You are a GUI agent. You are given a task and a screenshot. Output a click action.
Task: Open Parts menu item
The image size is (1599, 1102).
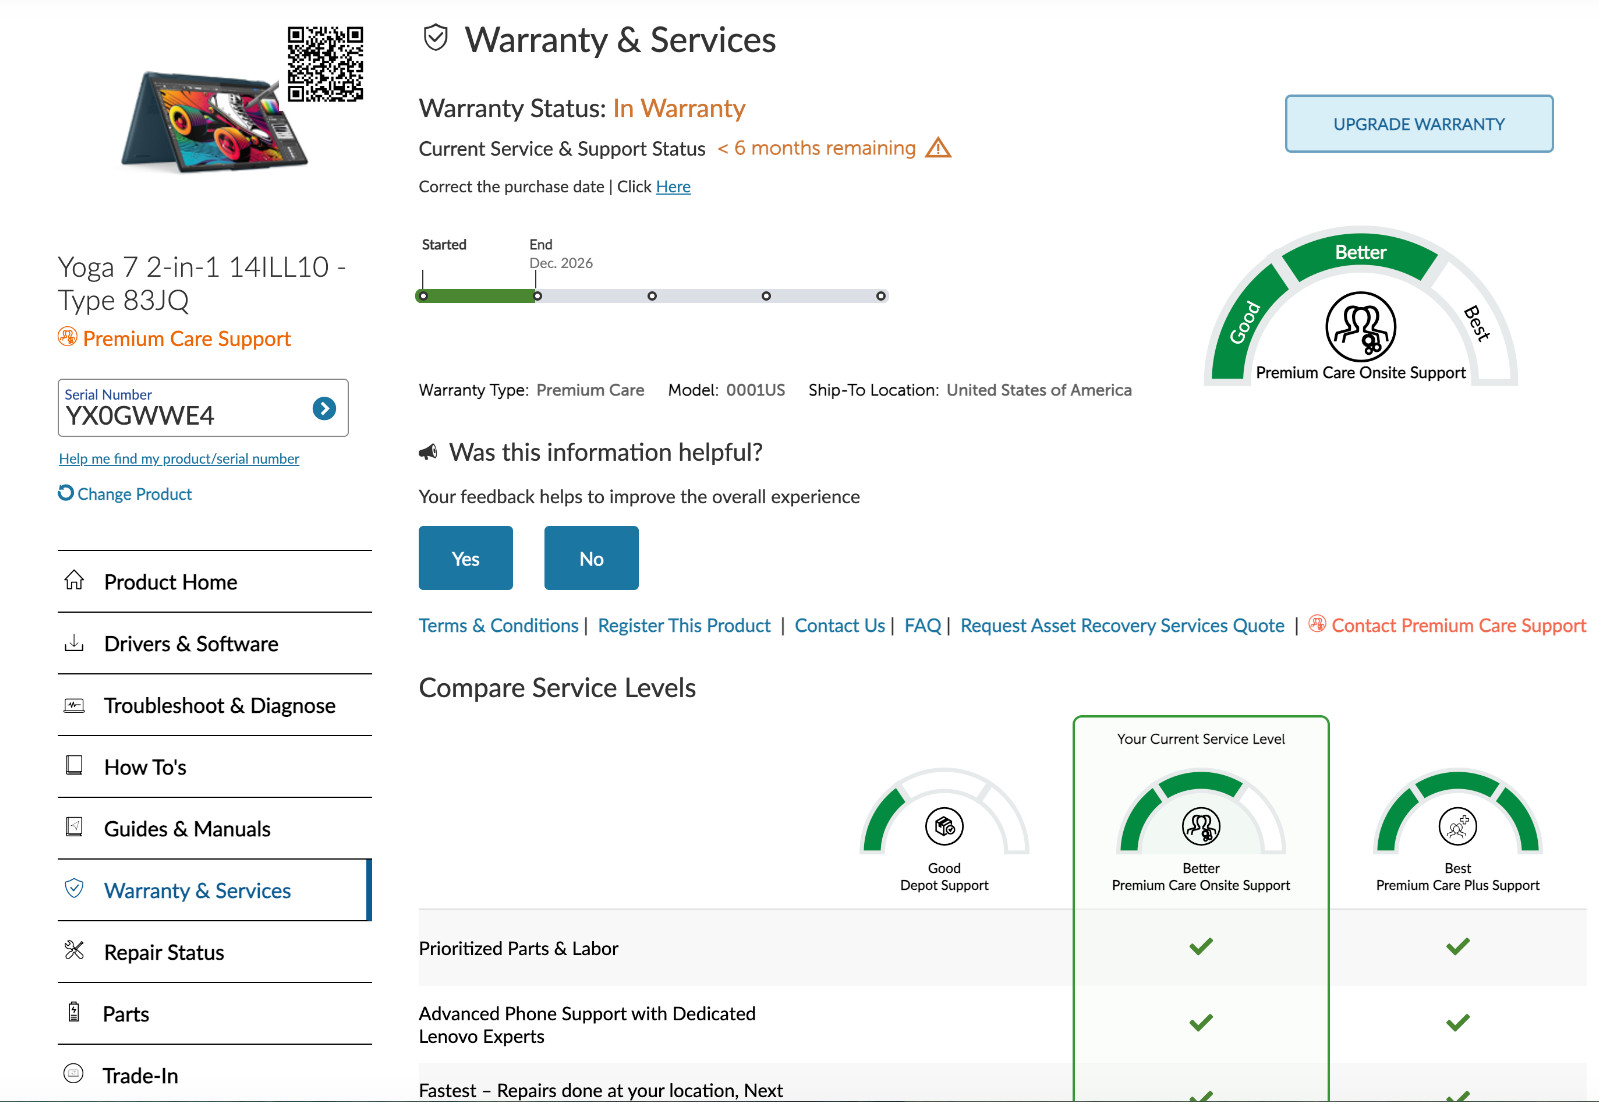pyautogui.click(x=215, y=1014)
